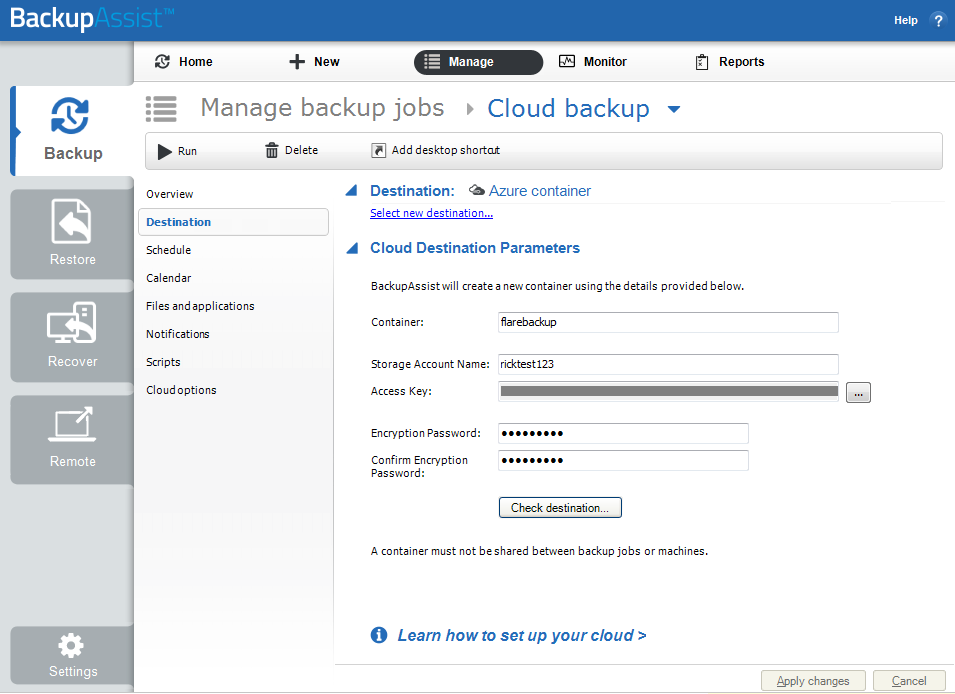Click the Encryption Password field
This screenshot has height=694, width=955.
[x=623, y=433]
